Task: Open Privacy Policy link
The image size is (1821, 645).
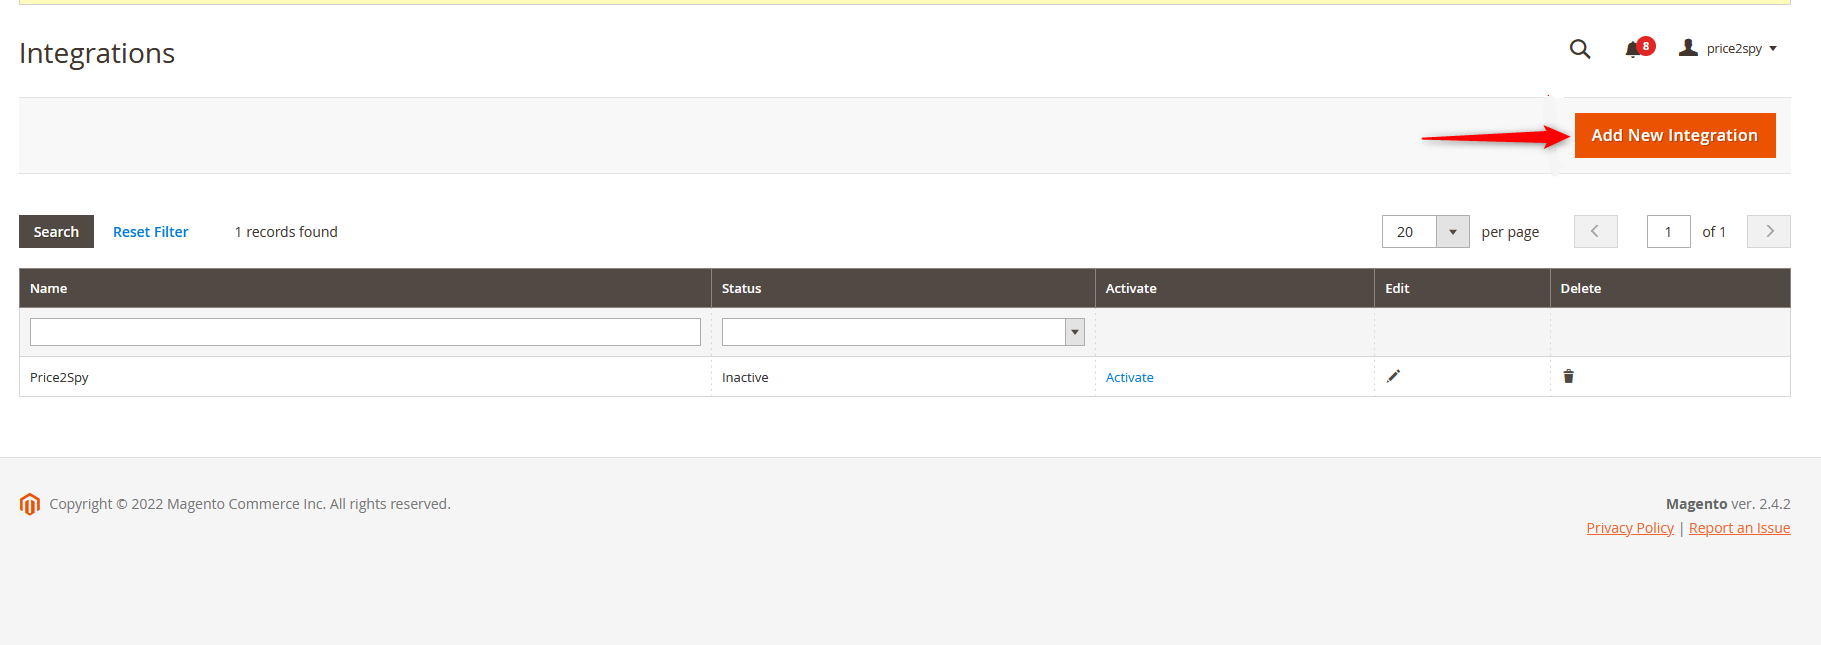Action: click(x=1630, y=528)
